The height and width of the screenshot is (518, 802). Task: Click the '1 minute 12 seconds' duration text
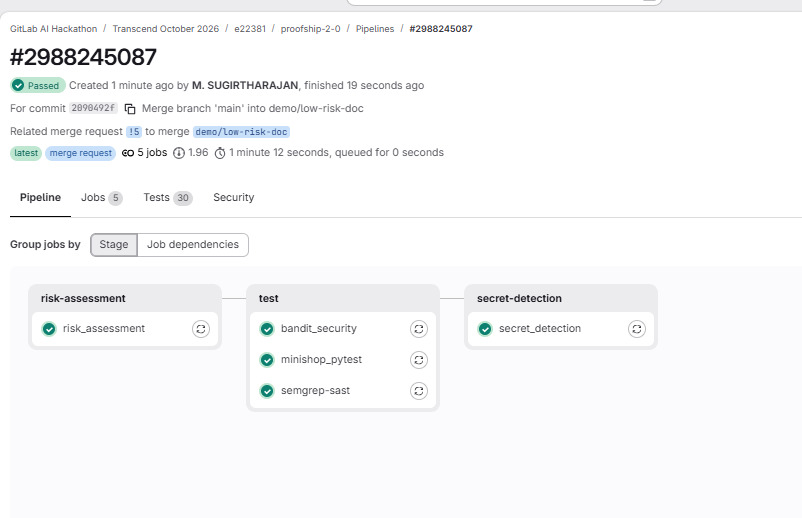click(x=279, y=153)
